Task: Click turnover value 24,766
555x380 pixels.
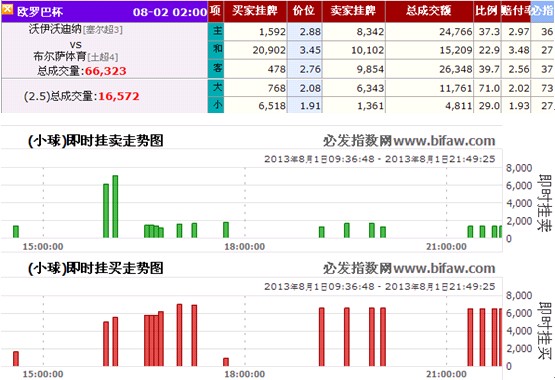Action: coord(456,32)
